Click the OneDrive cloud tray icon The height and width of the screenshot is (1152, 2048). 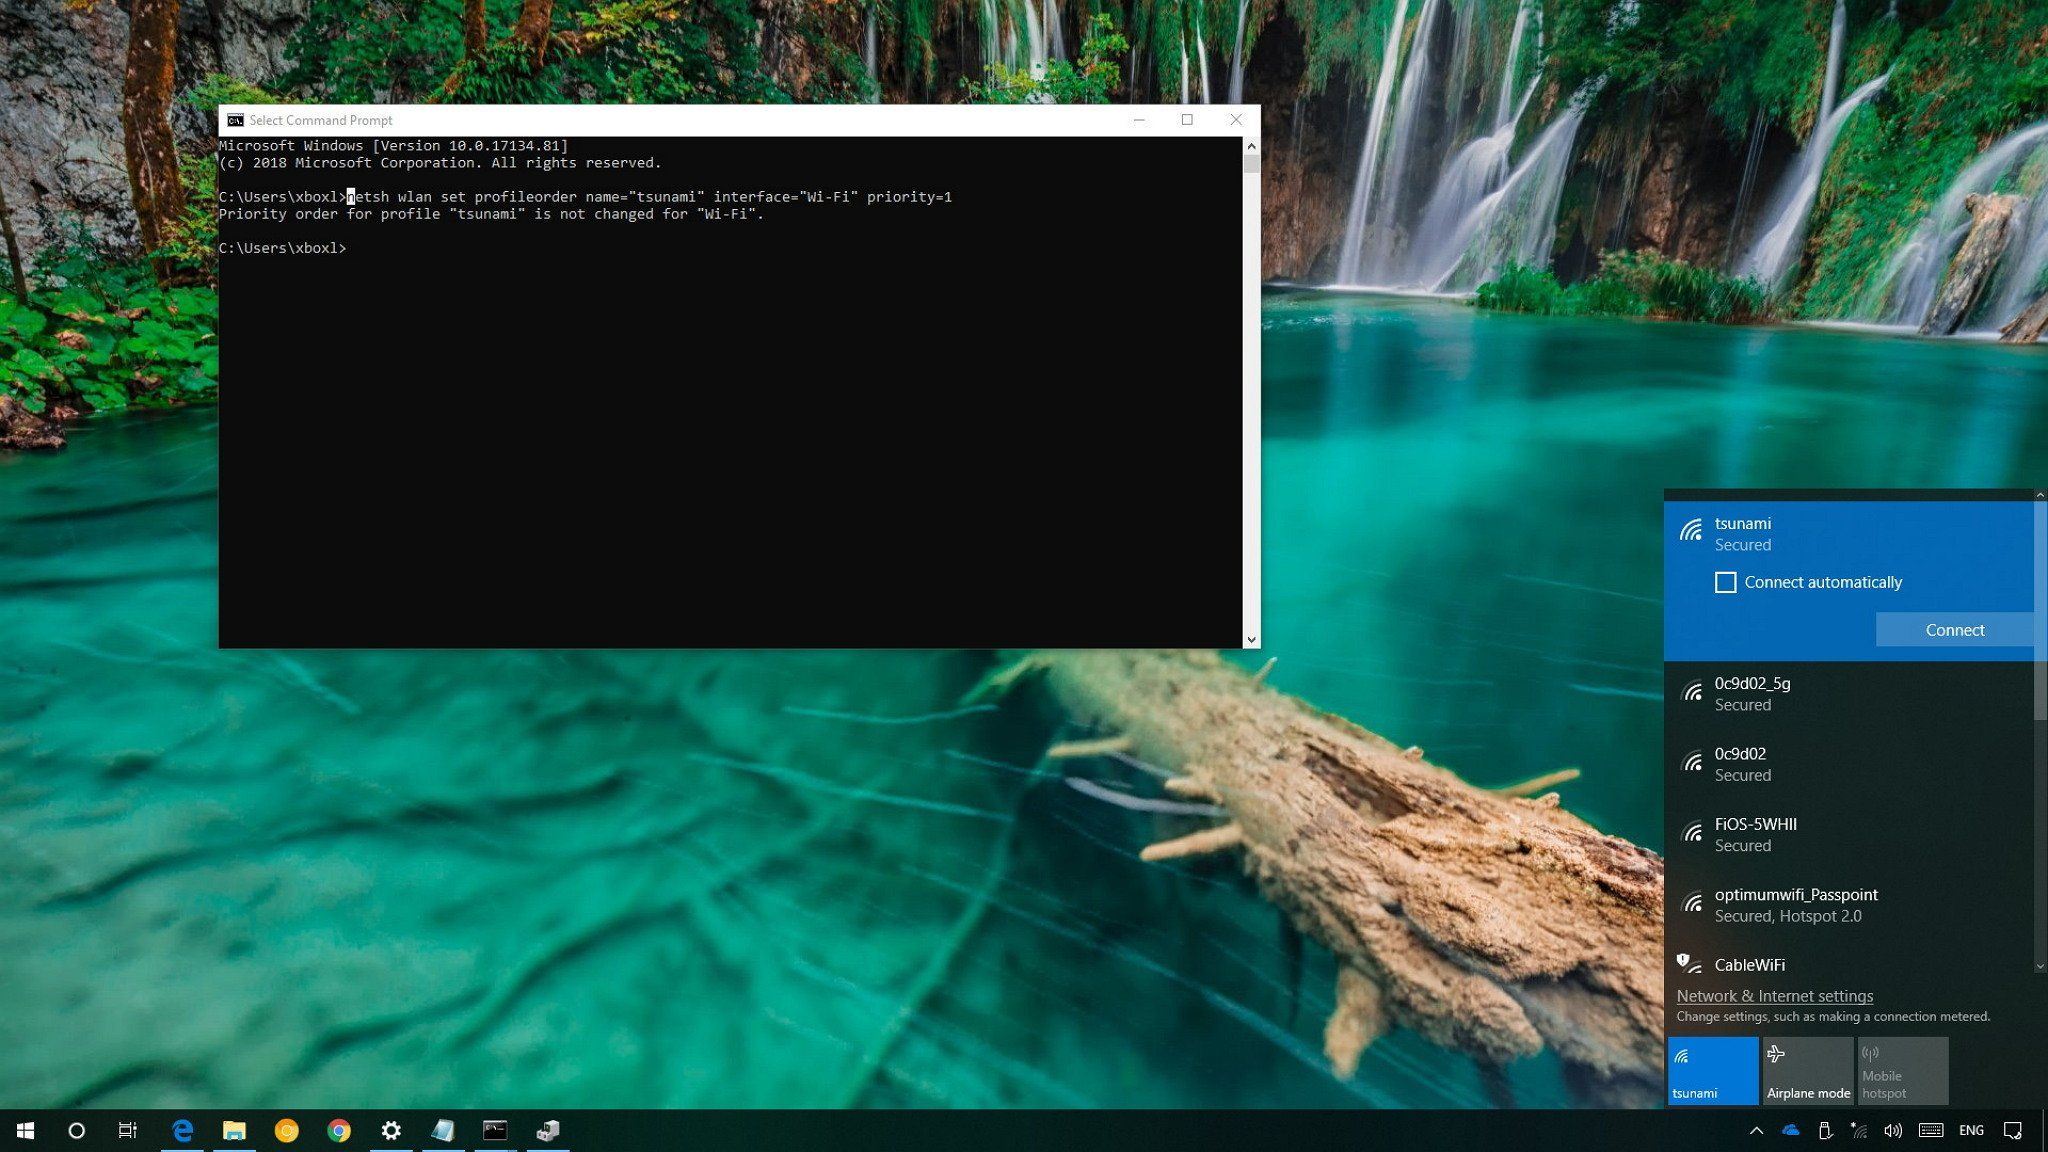pos(1791,1131)
